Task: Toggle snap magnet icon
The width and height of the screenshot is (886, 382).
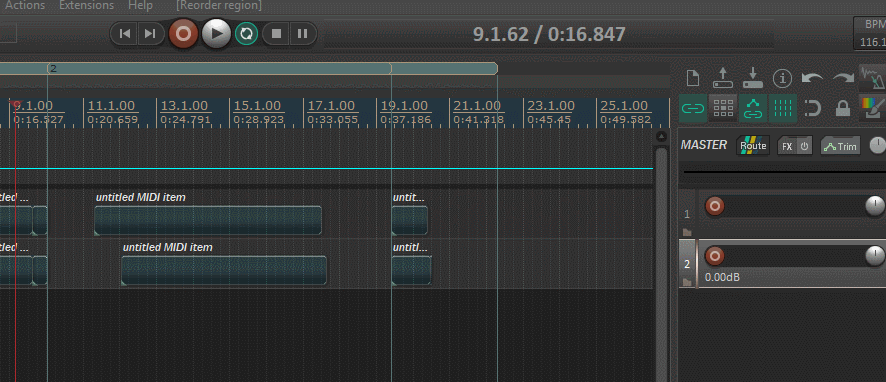Action: pyautogui.click(x=812, y=108)
